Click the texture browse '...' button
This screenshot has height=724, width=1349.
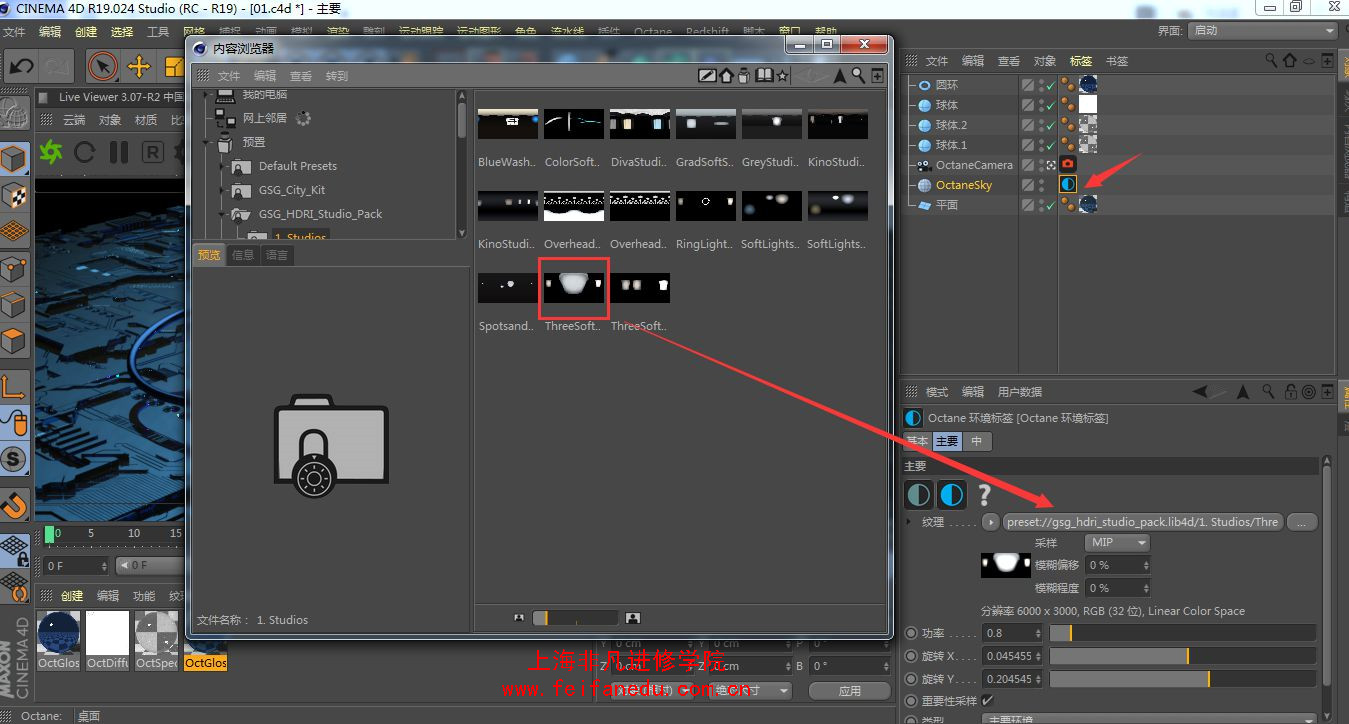tap(1302, 522)
